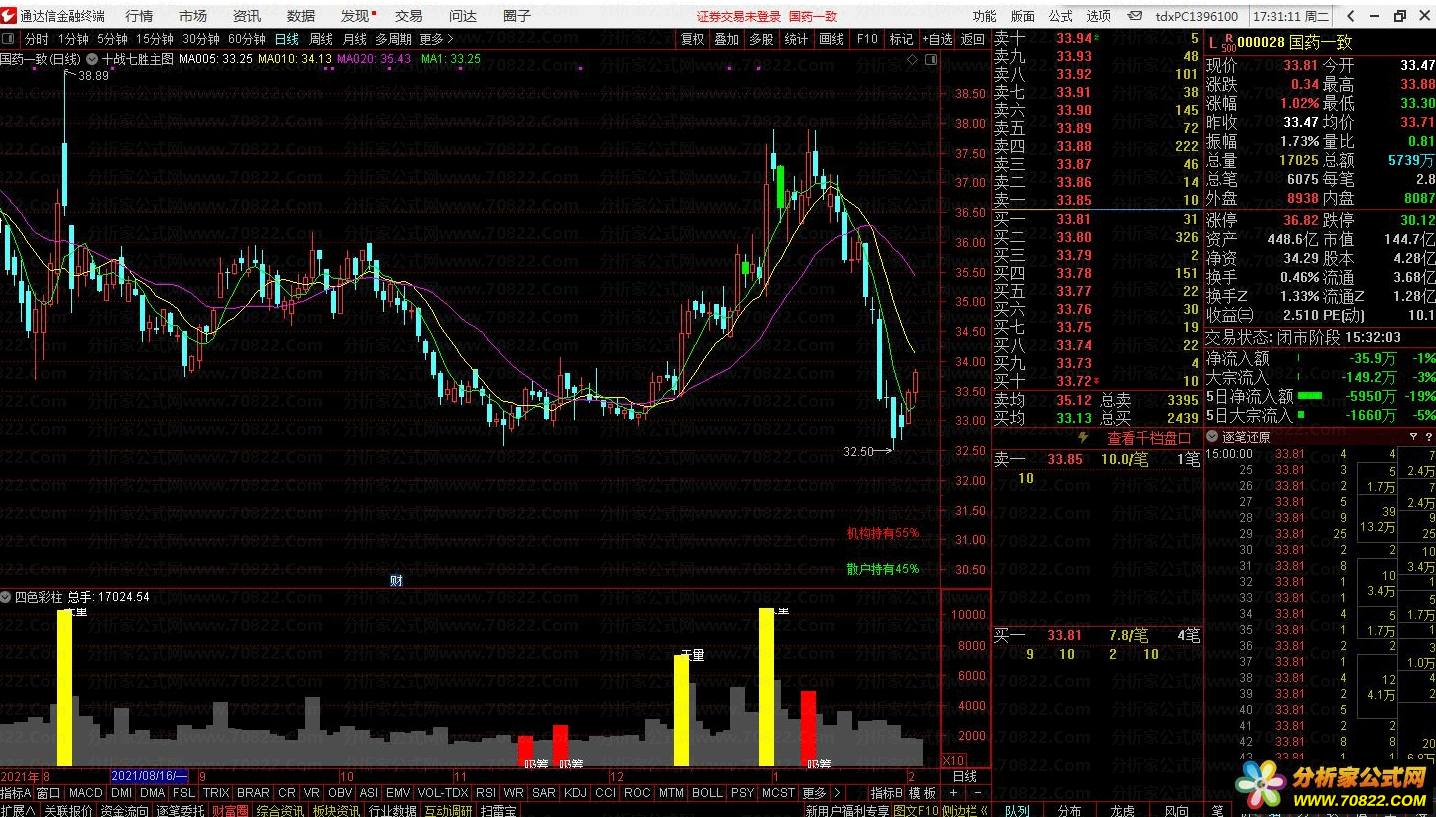This screenshot has height=817, width=1436.
Task: Open the 交易 menu
Action: pos(409,16)
